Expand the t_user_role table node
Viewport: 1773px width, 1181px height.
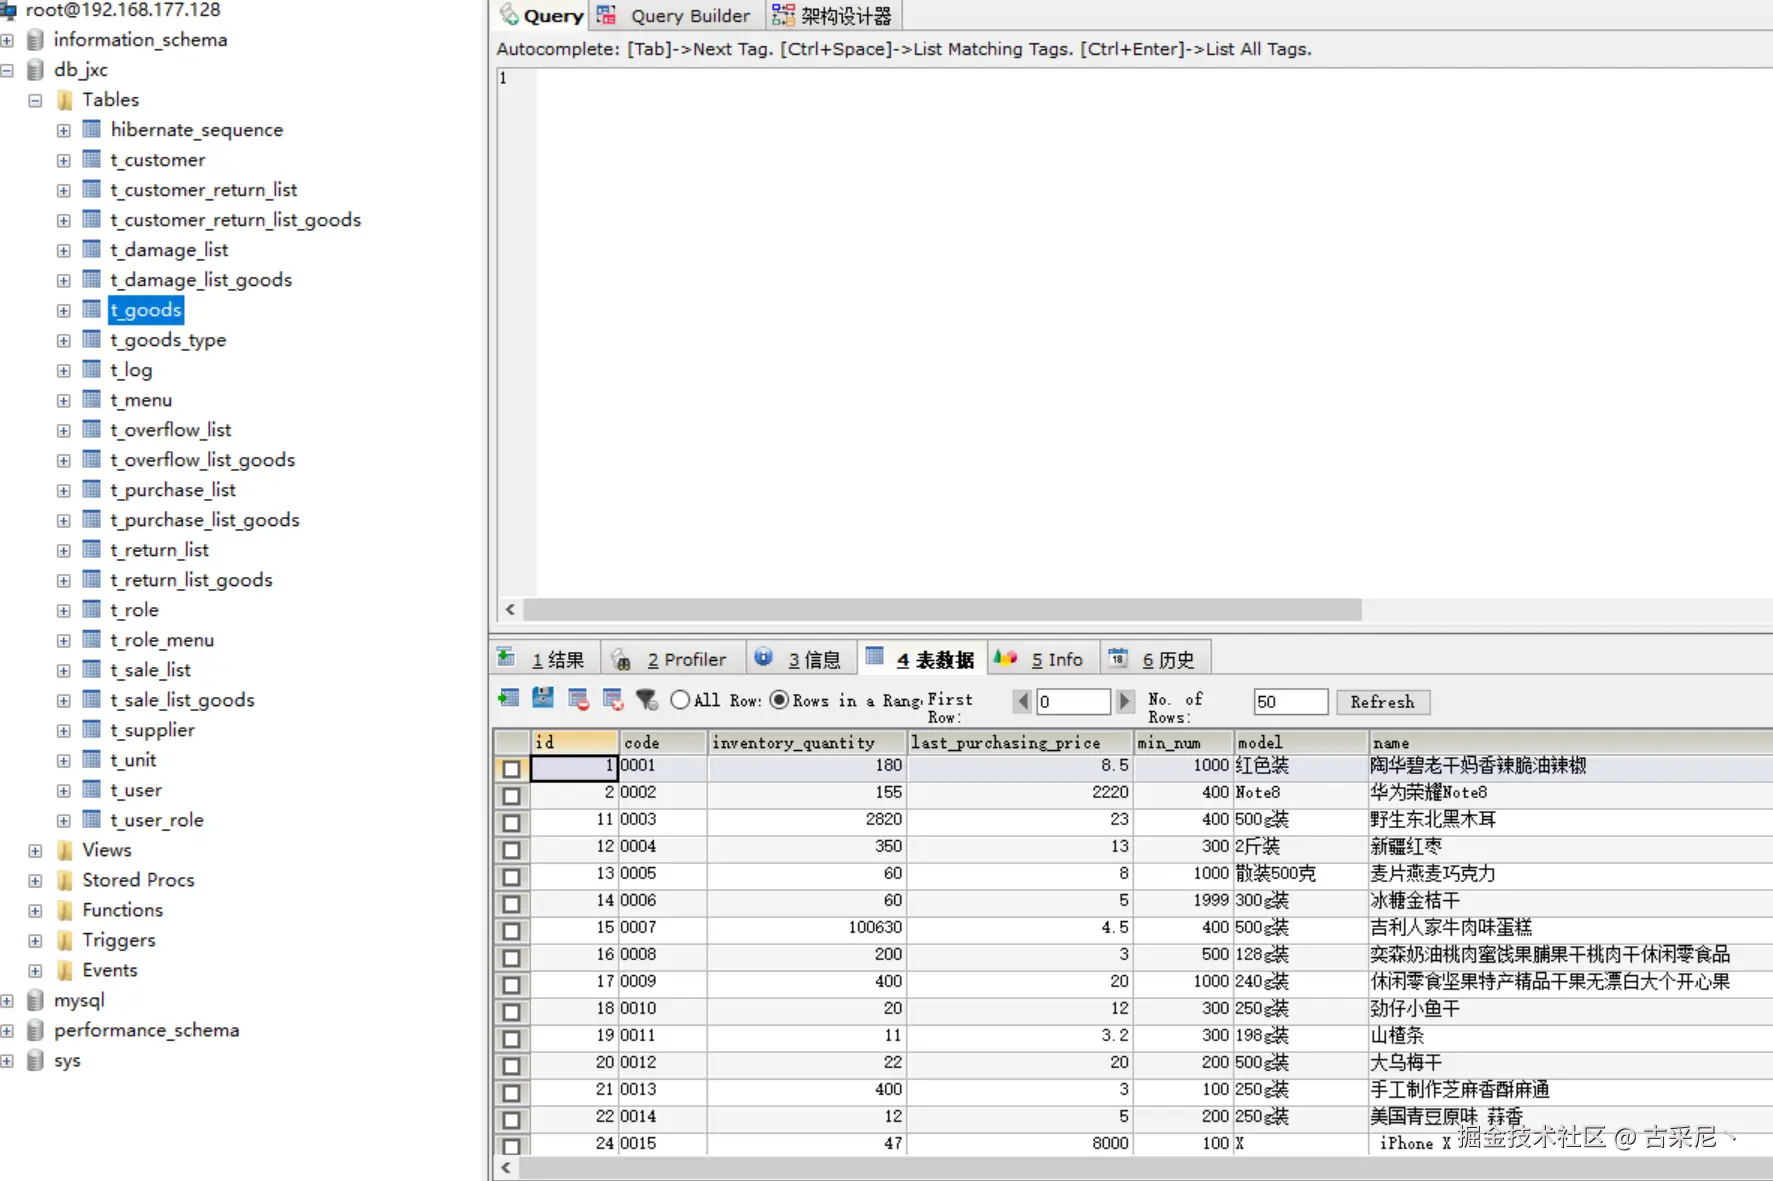click(64, 820)
